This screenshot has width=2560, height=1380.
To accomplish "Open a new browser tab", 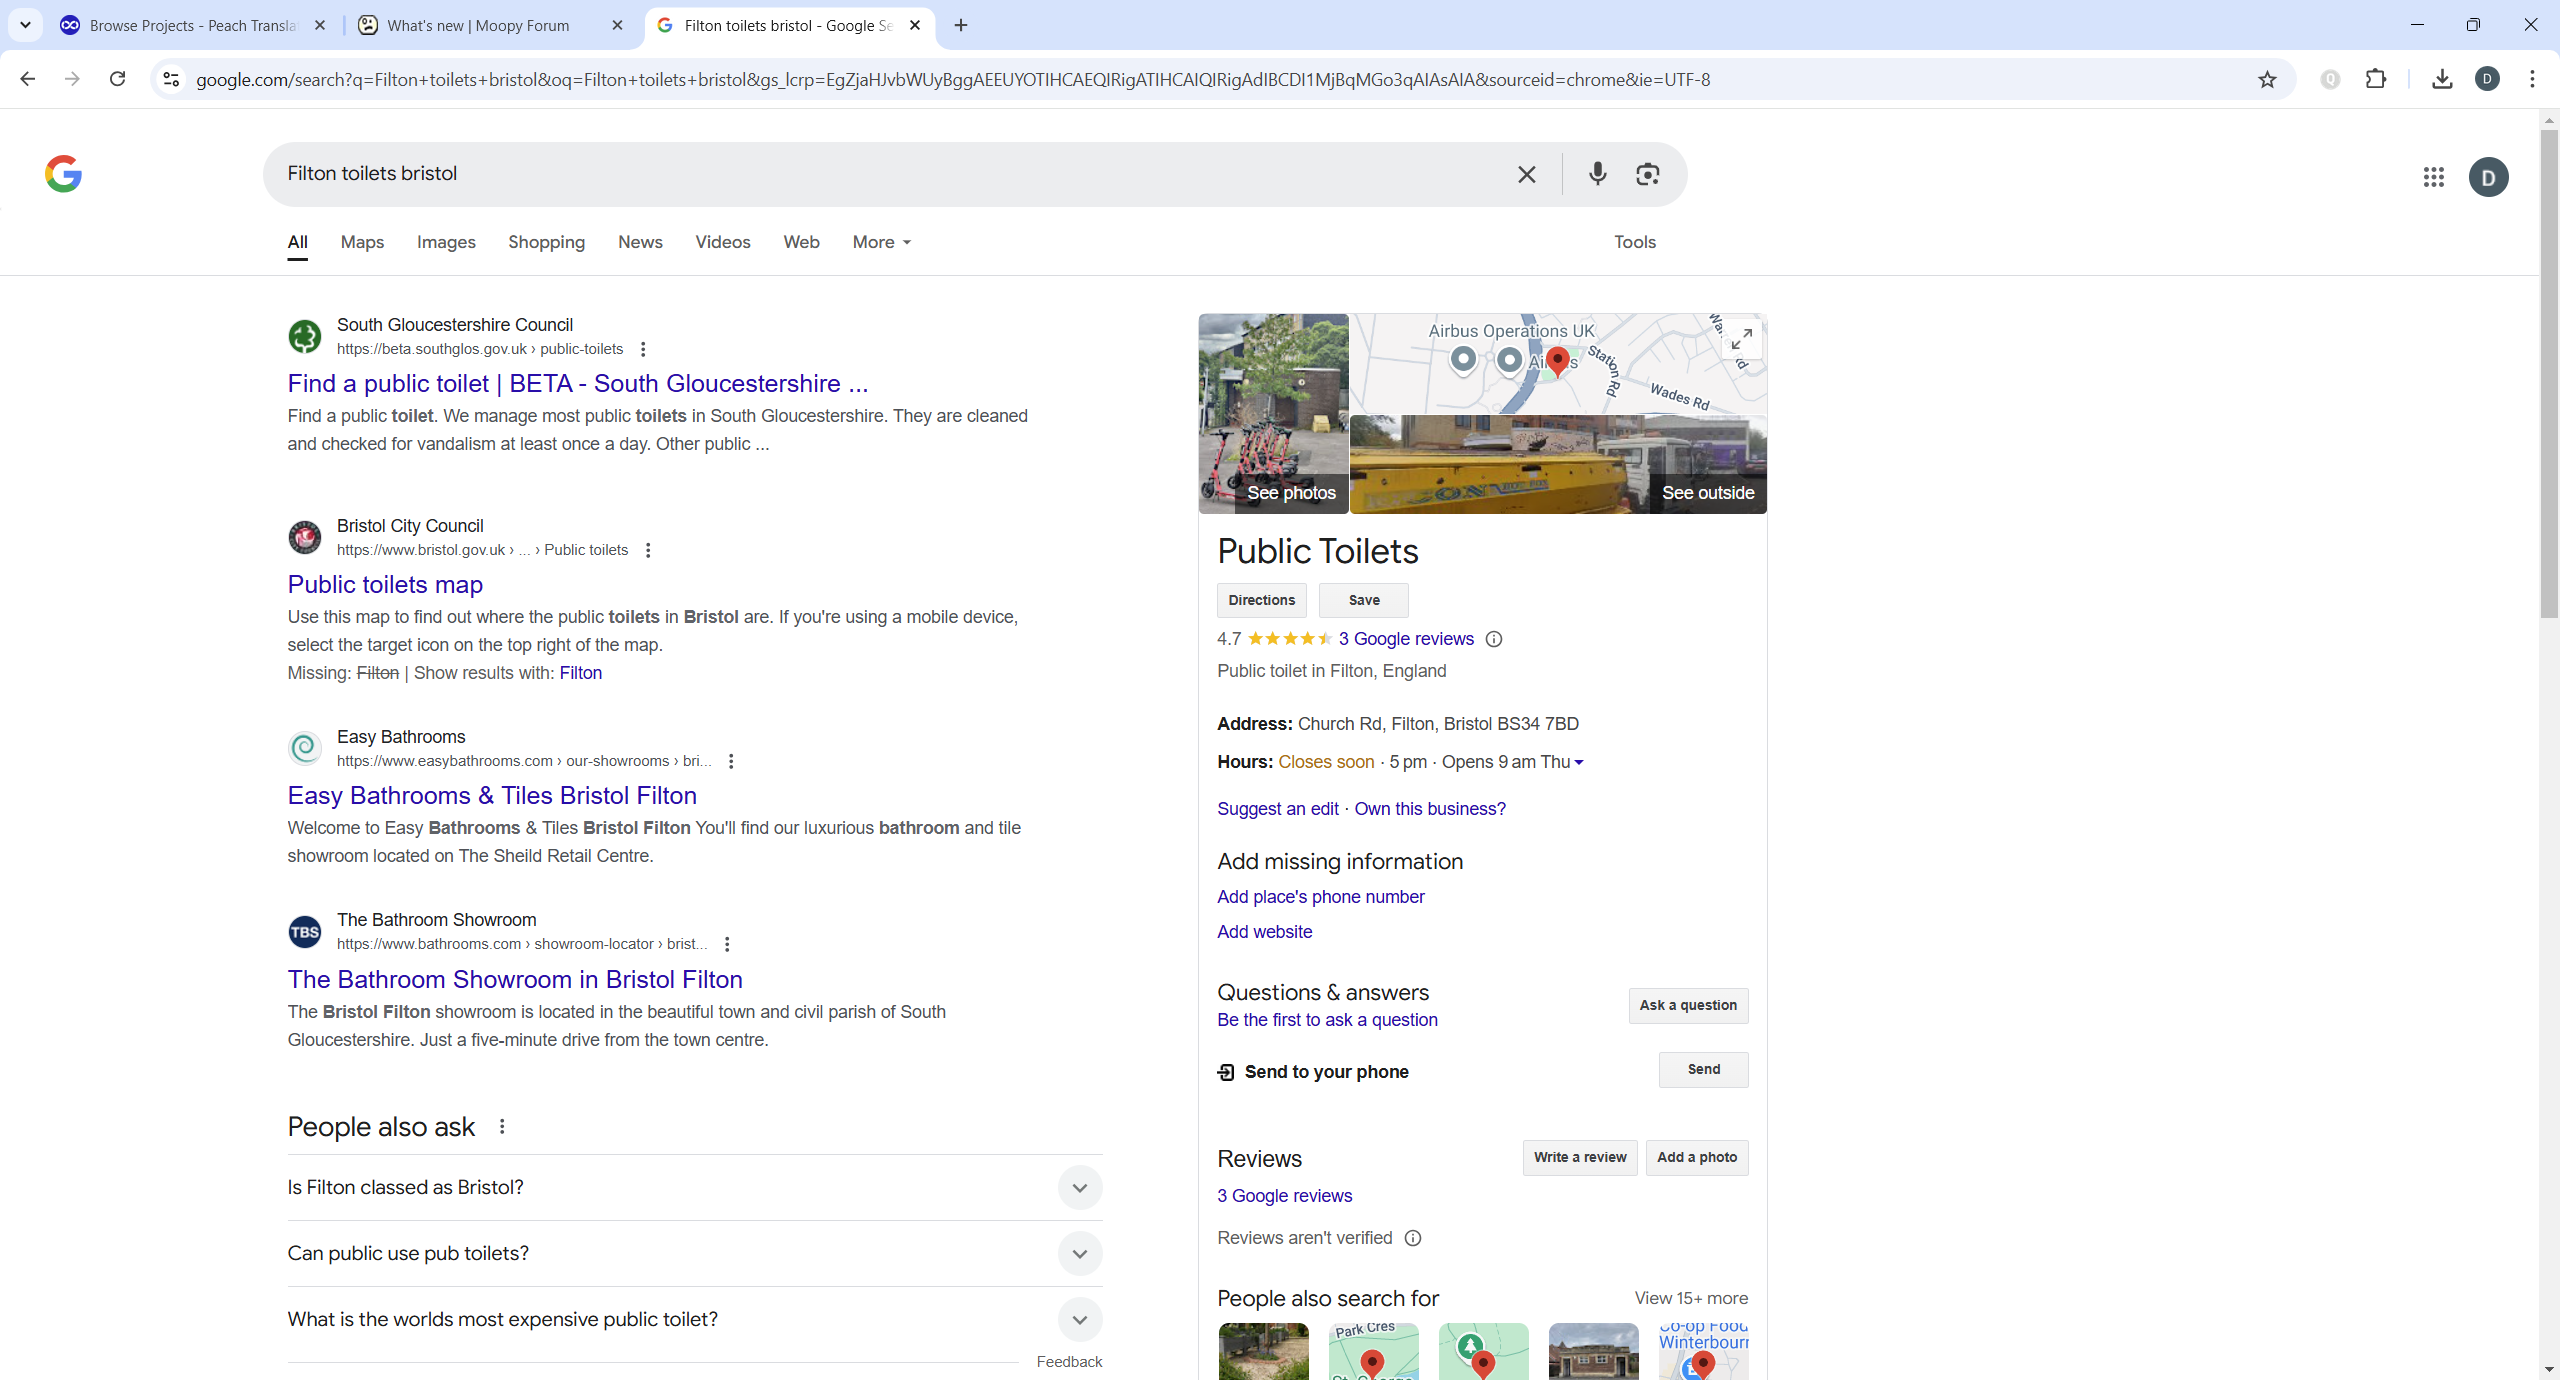I will pos(960,25).
